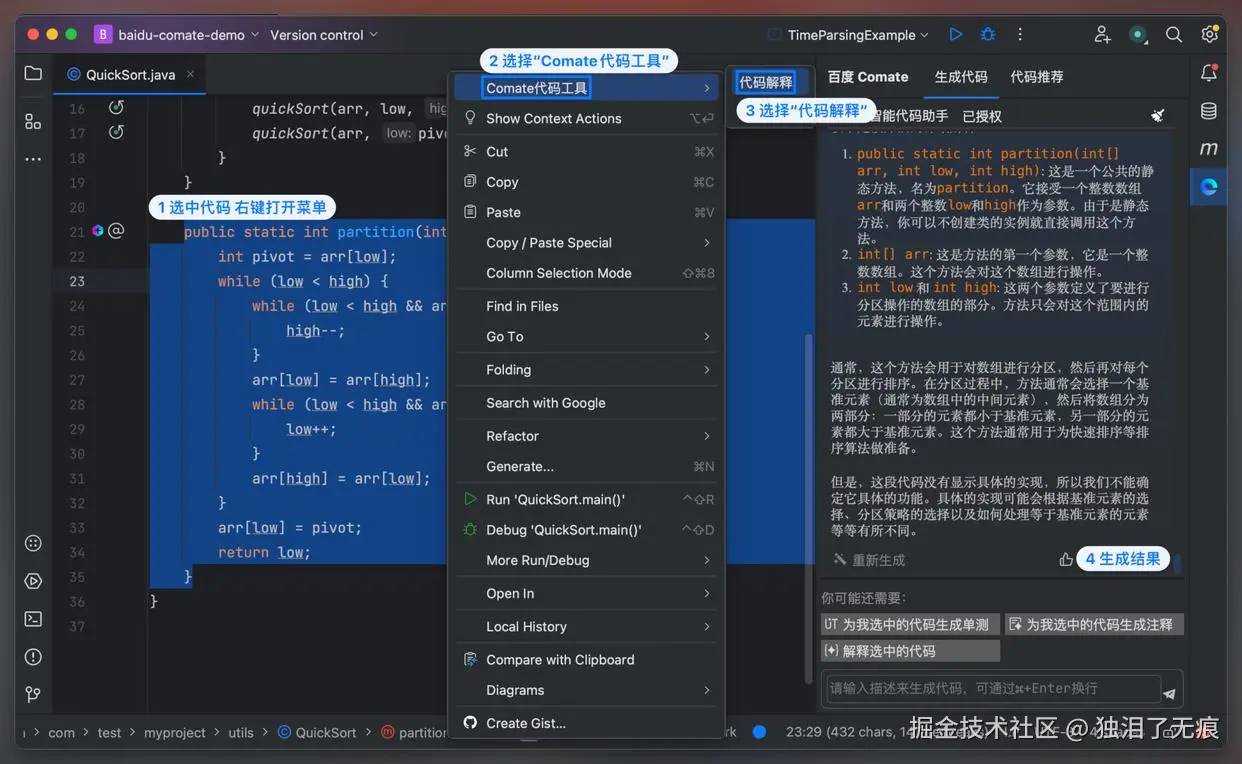Screen dimensions: 1242x764
Task: Choose Comate代码工具 in the context menu
Action: (x=586, y=88)
